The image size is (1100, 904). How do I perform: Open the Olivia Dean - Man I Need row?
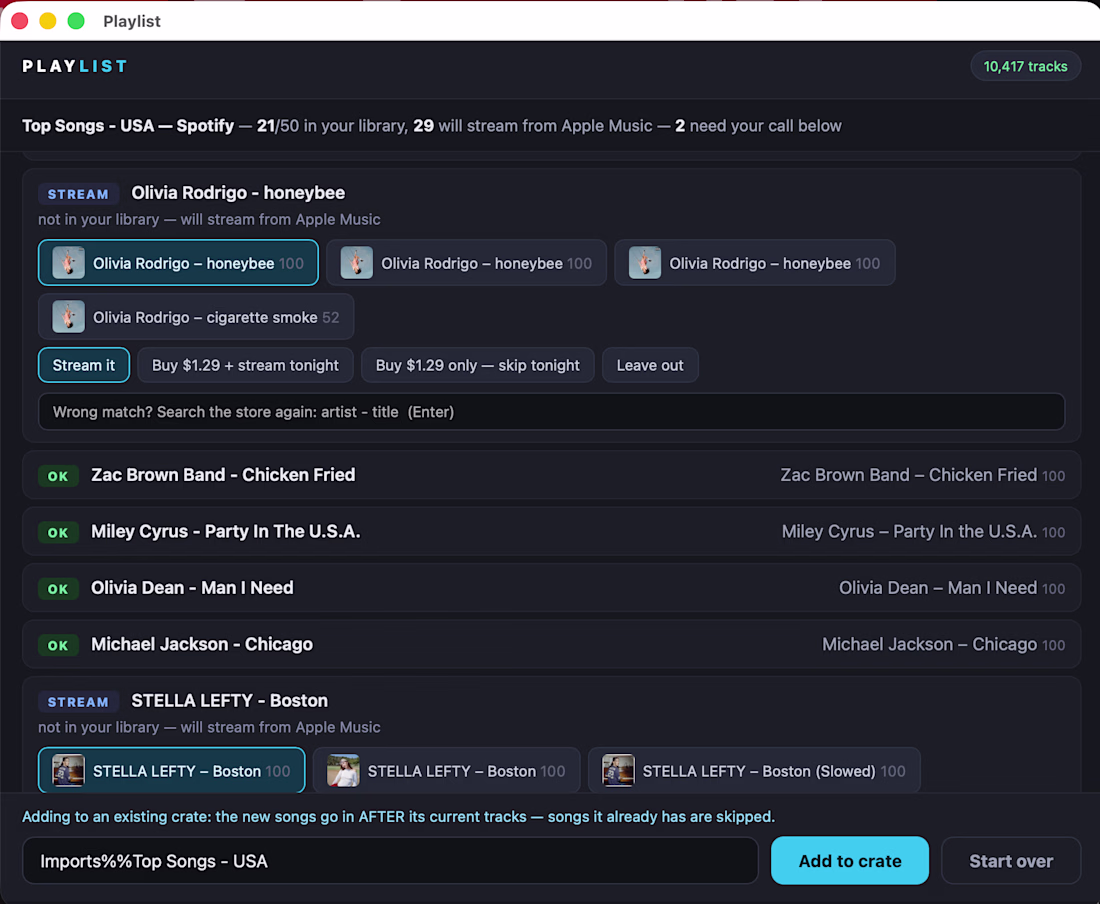tap(551, 588)
